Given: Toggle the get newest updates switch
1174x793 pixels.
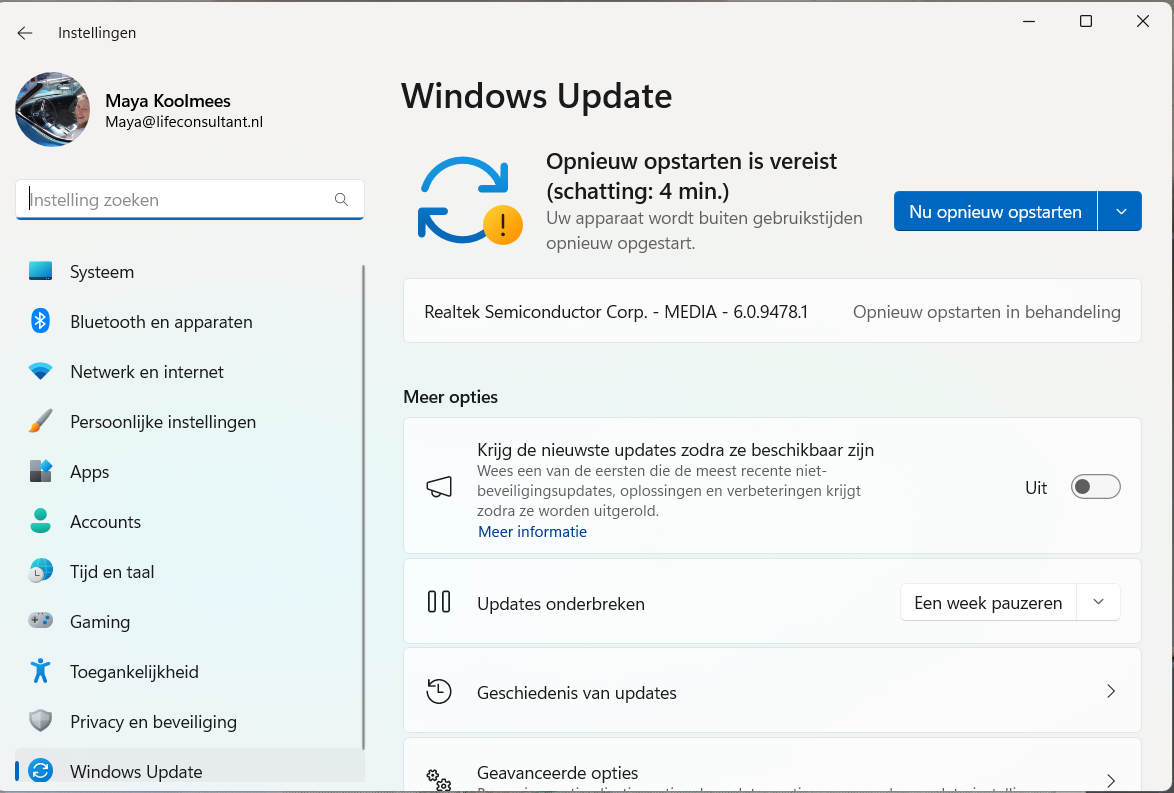Looking at the screenshot, I should (1095, 487).
